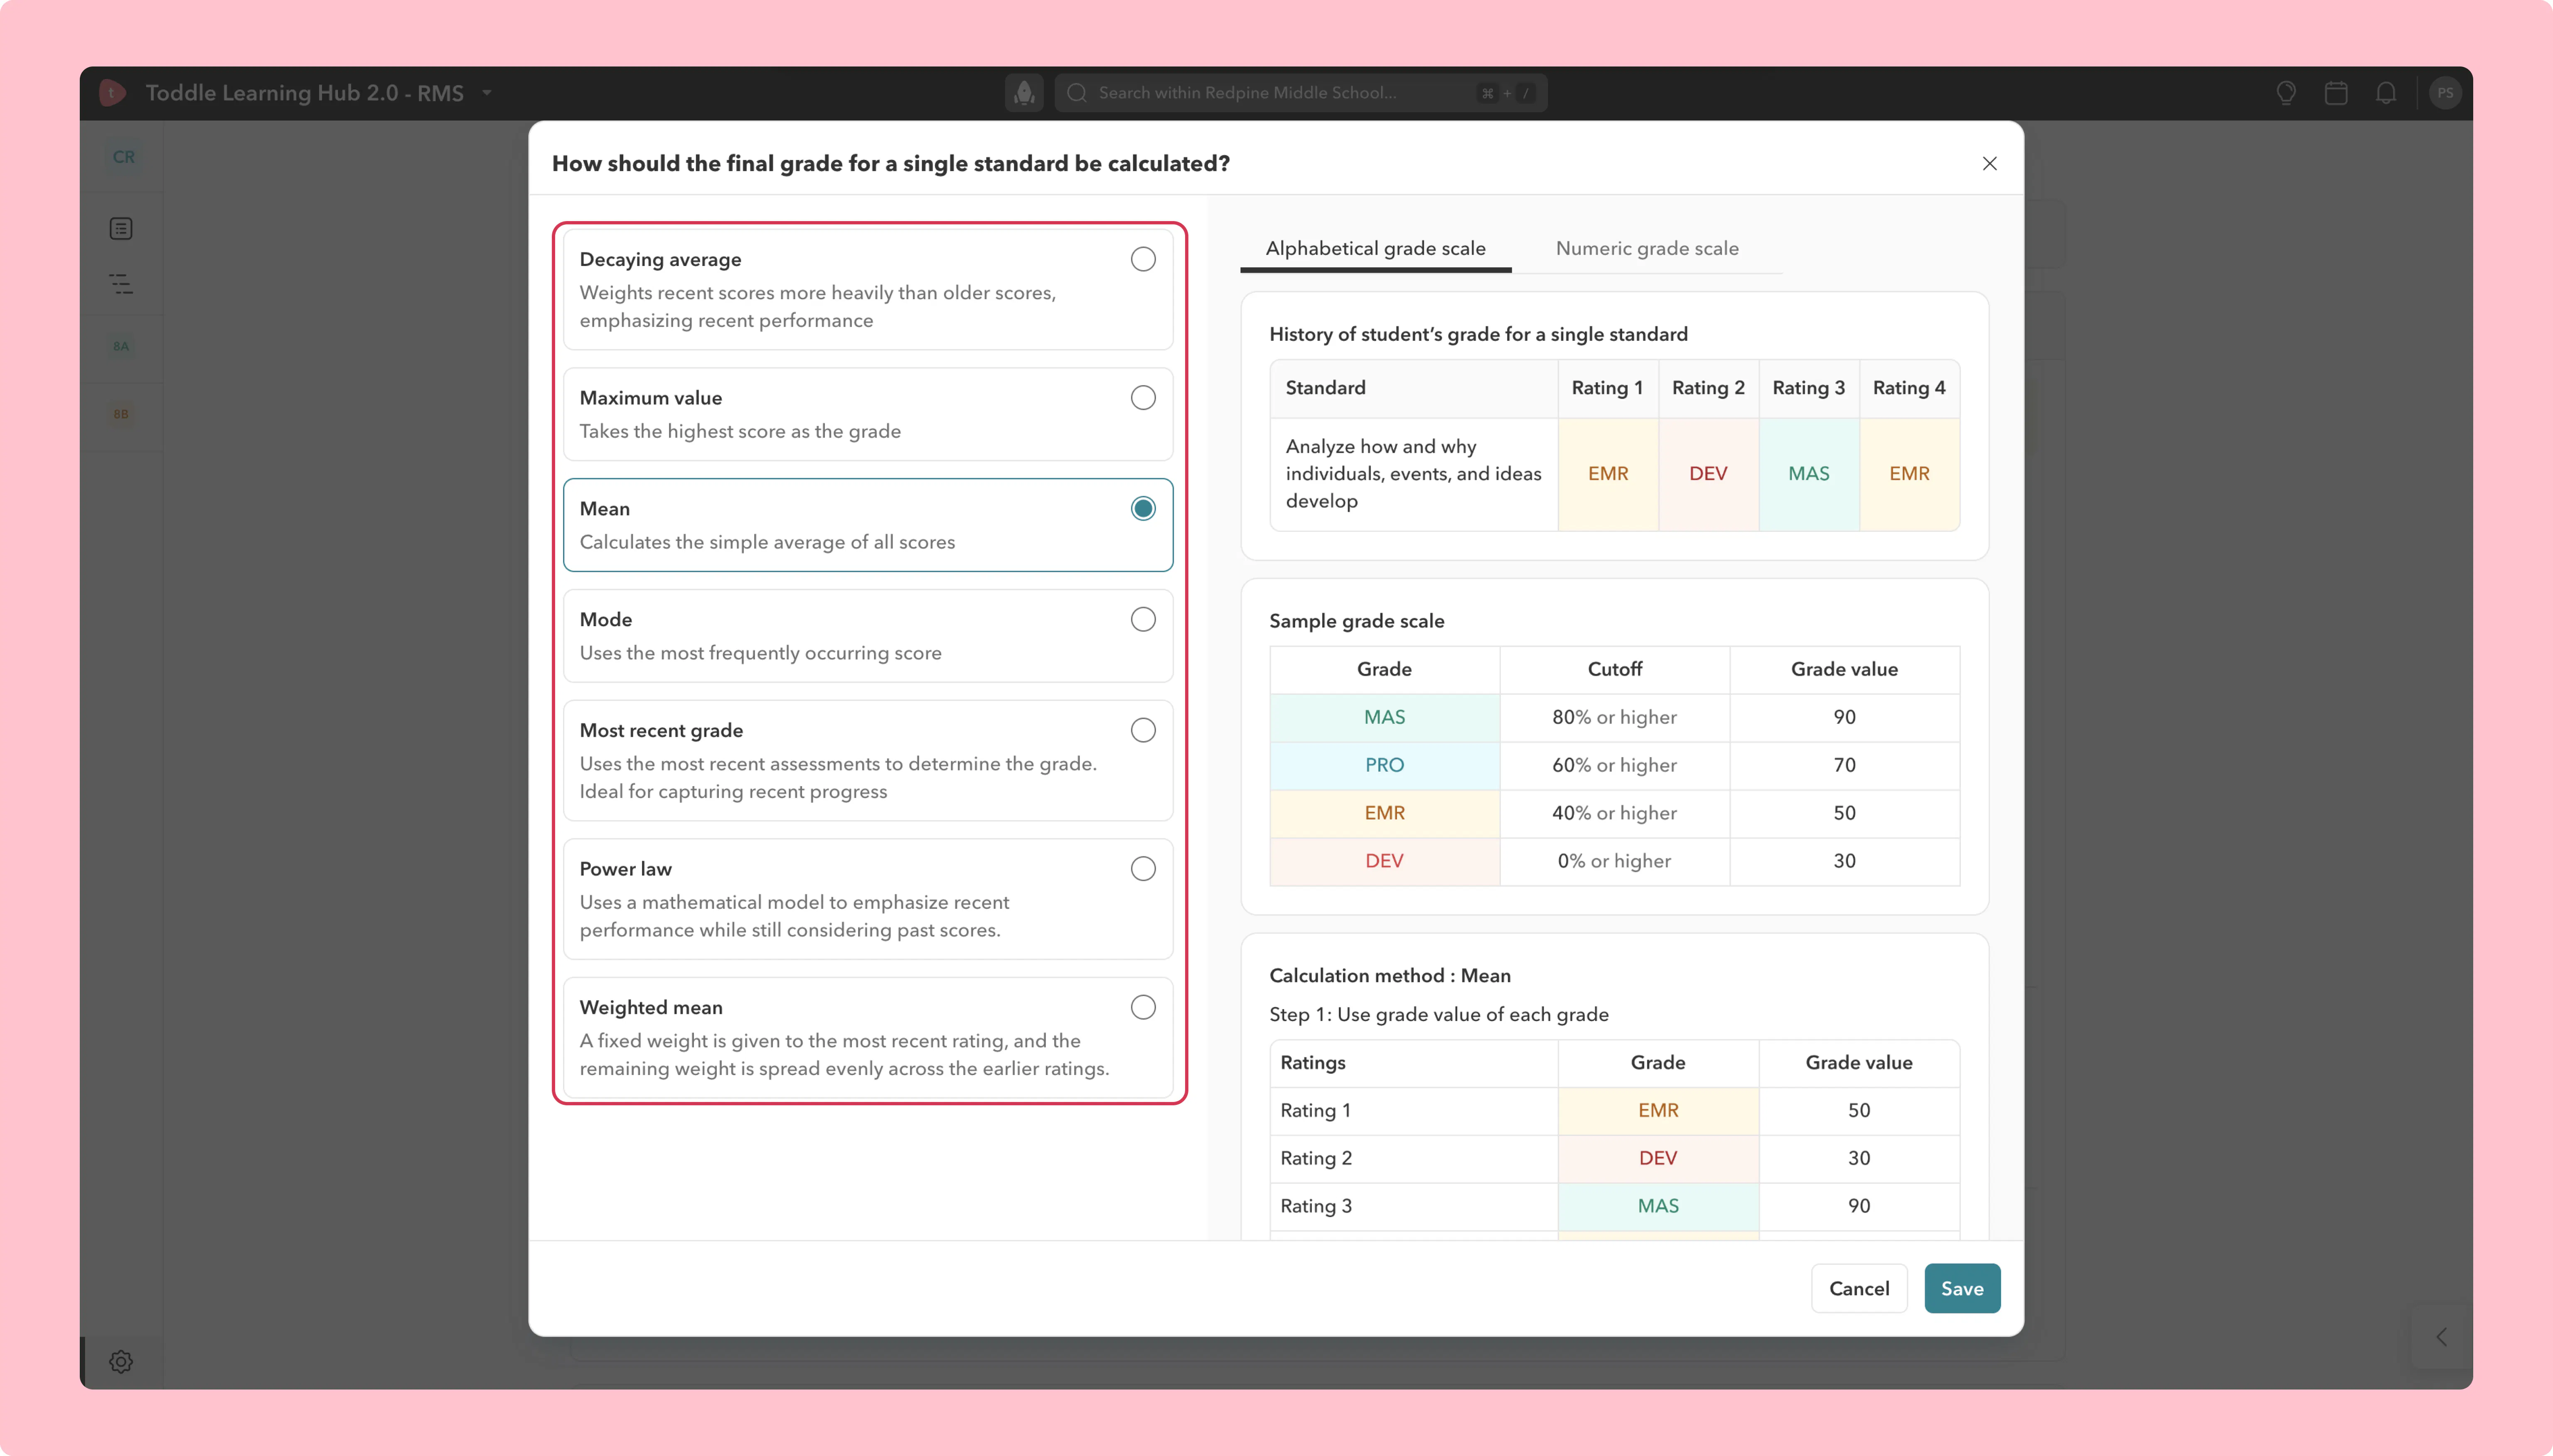Click the MAS grade cell in the sample grade scale

point(1385,717)
